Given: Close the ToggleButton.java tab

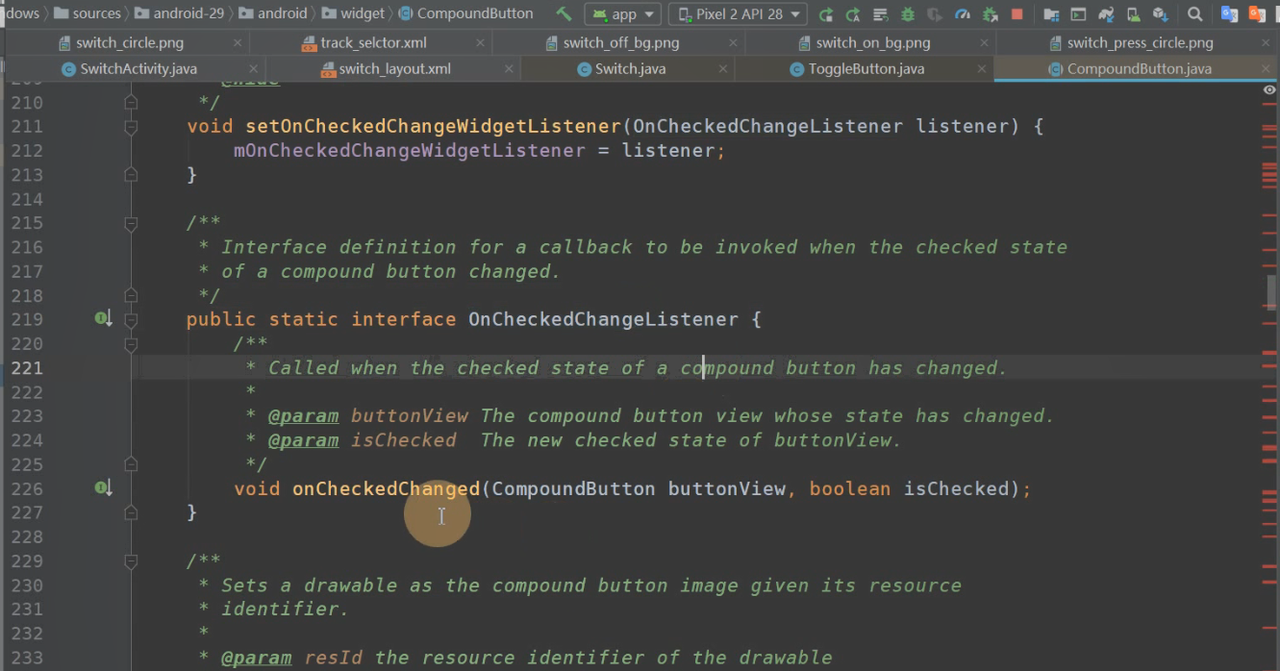Looking at the screenshot, I should tap(982, 69).
